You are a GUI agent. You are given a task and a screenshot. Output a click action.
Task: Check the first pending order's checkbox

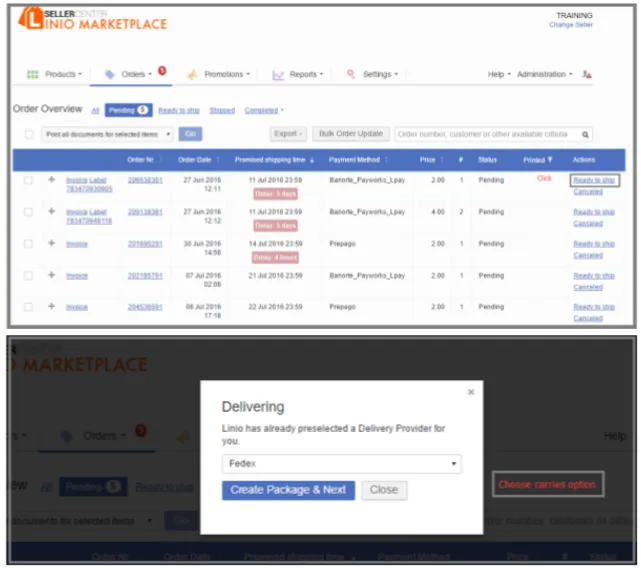(28, 180)
